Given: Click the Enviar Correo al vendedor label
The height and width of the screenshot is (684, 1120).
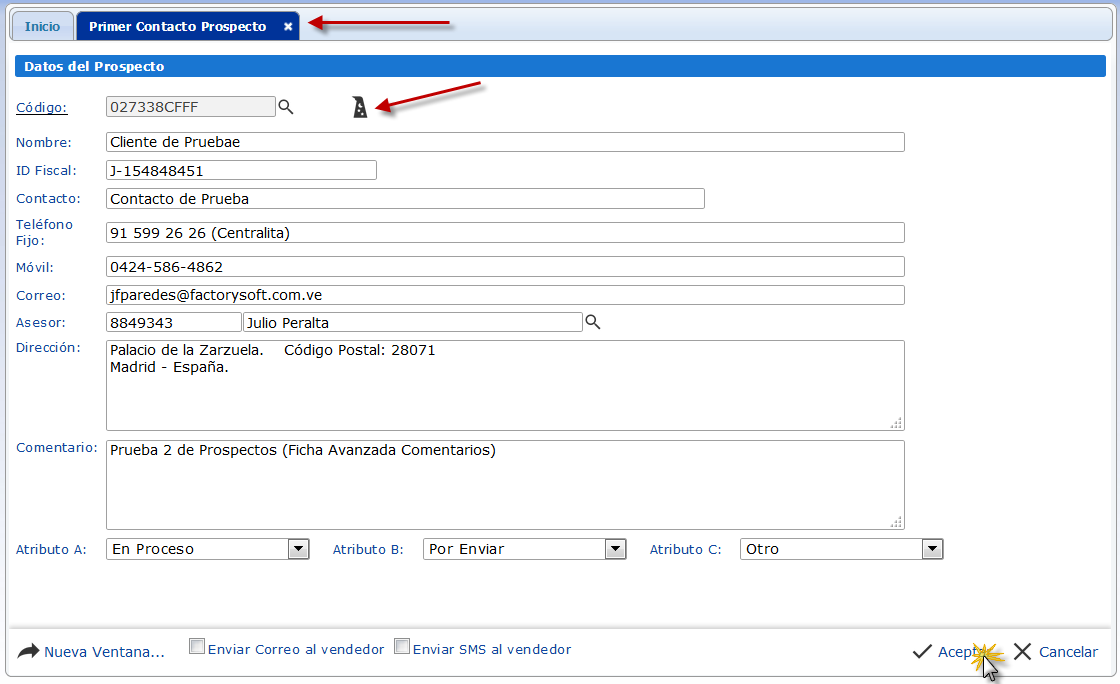Looking at the screenshot, I should (296, 650).
